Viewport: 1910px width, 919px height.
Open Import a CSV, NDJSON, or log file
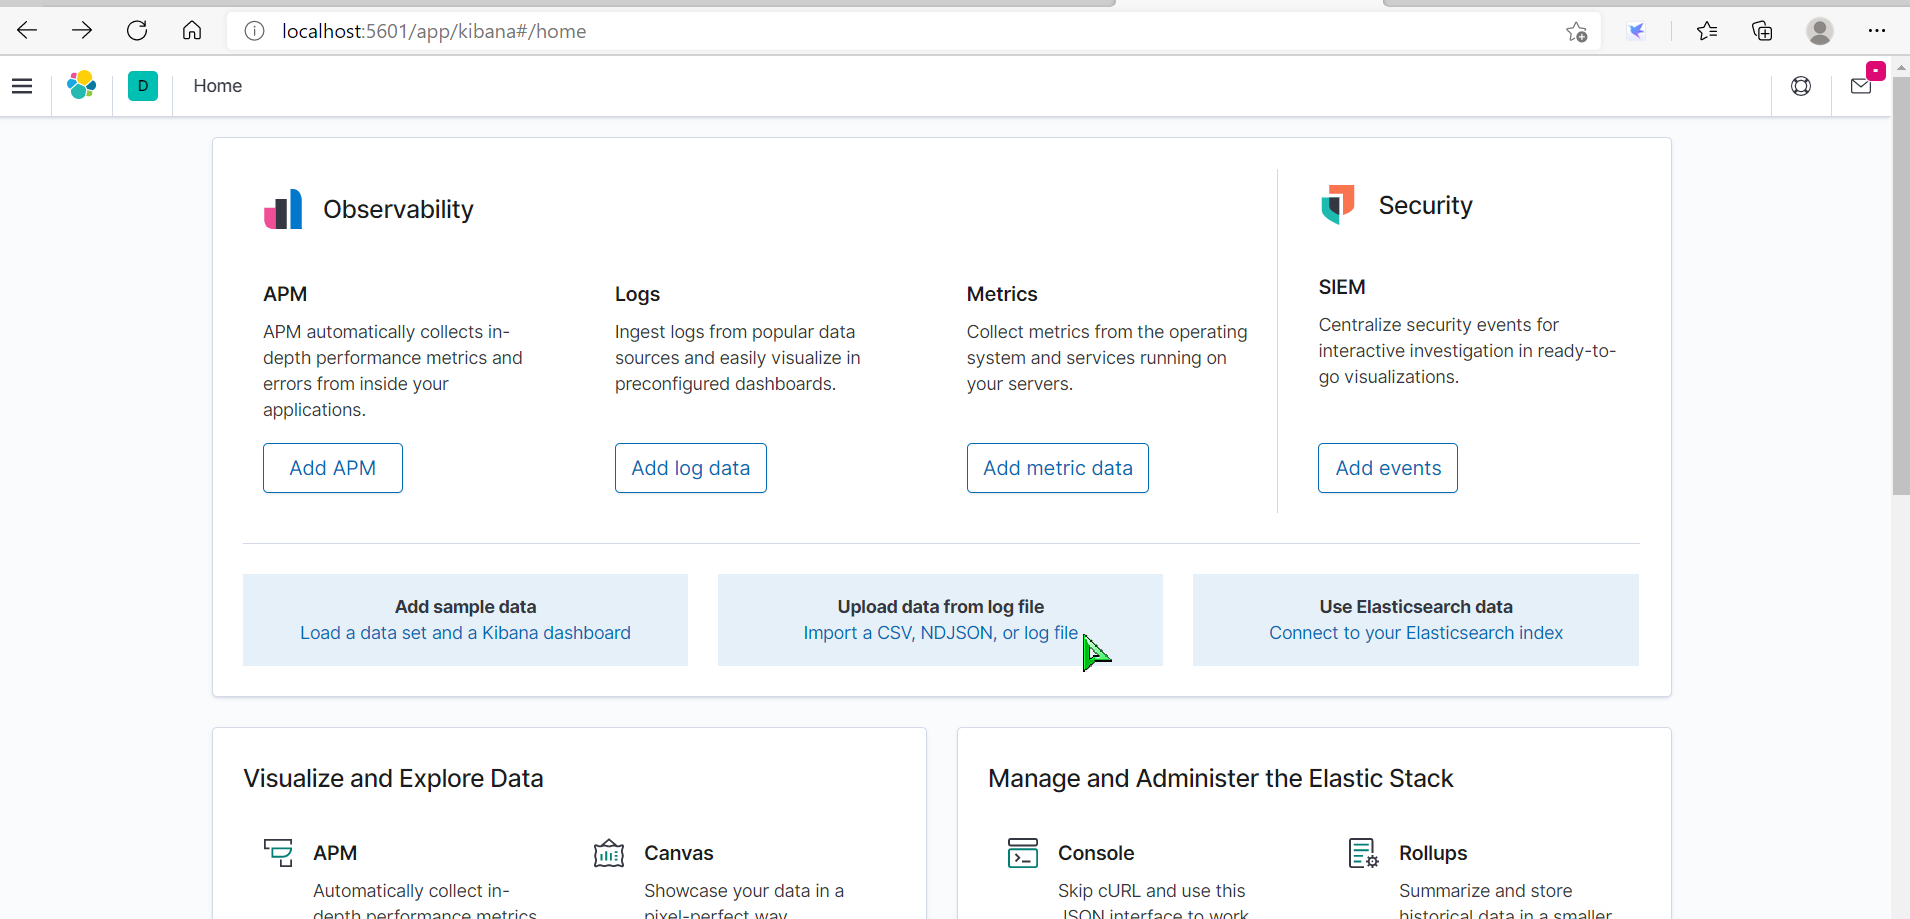pos(940,633)
